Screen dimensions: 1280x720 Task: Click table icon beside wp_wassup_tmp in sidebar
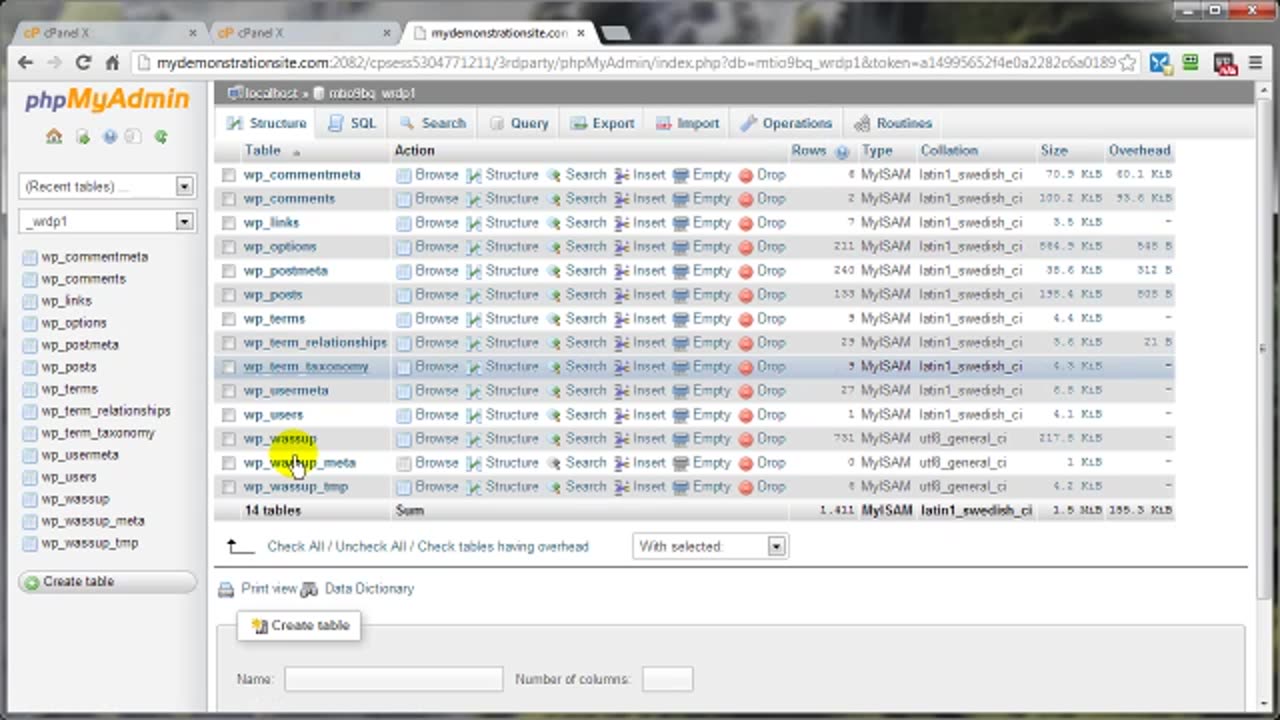click(x=29, y=543)
